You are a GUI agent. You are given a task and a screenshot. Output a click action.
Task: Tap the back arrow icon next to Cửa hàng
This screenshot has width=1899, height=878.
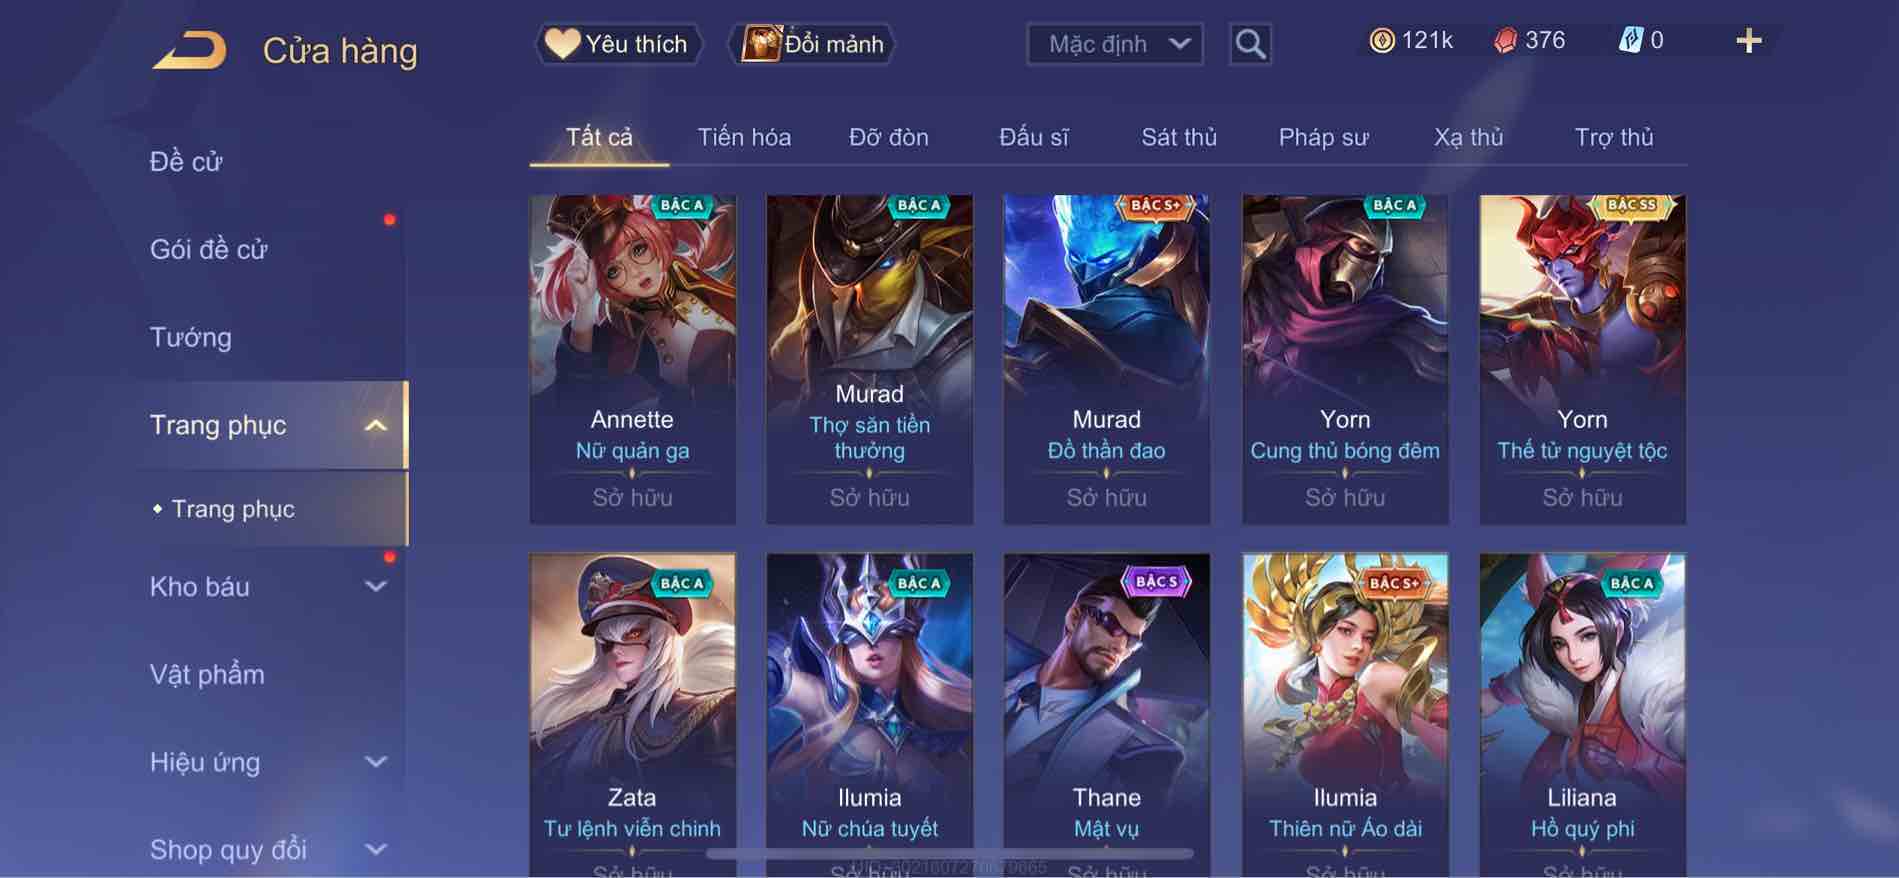tap(189, 50)
